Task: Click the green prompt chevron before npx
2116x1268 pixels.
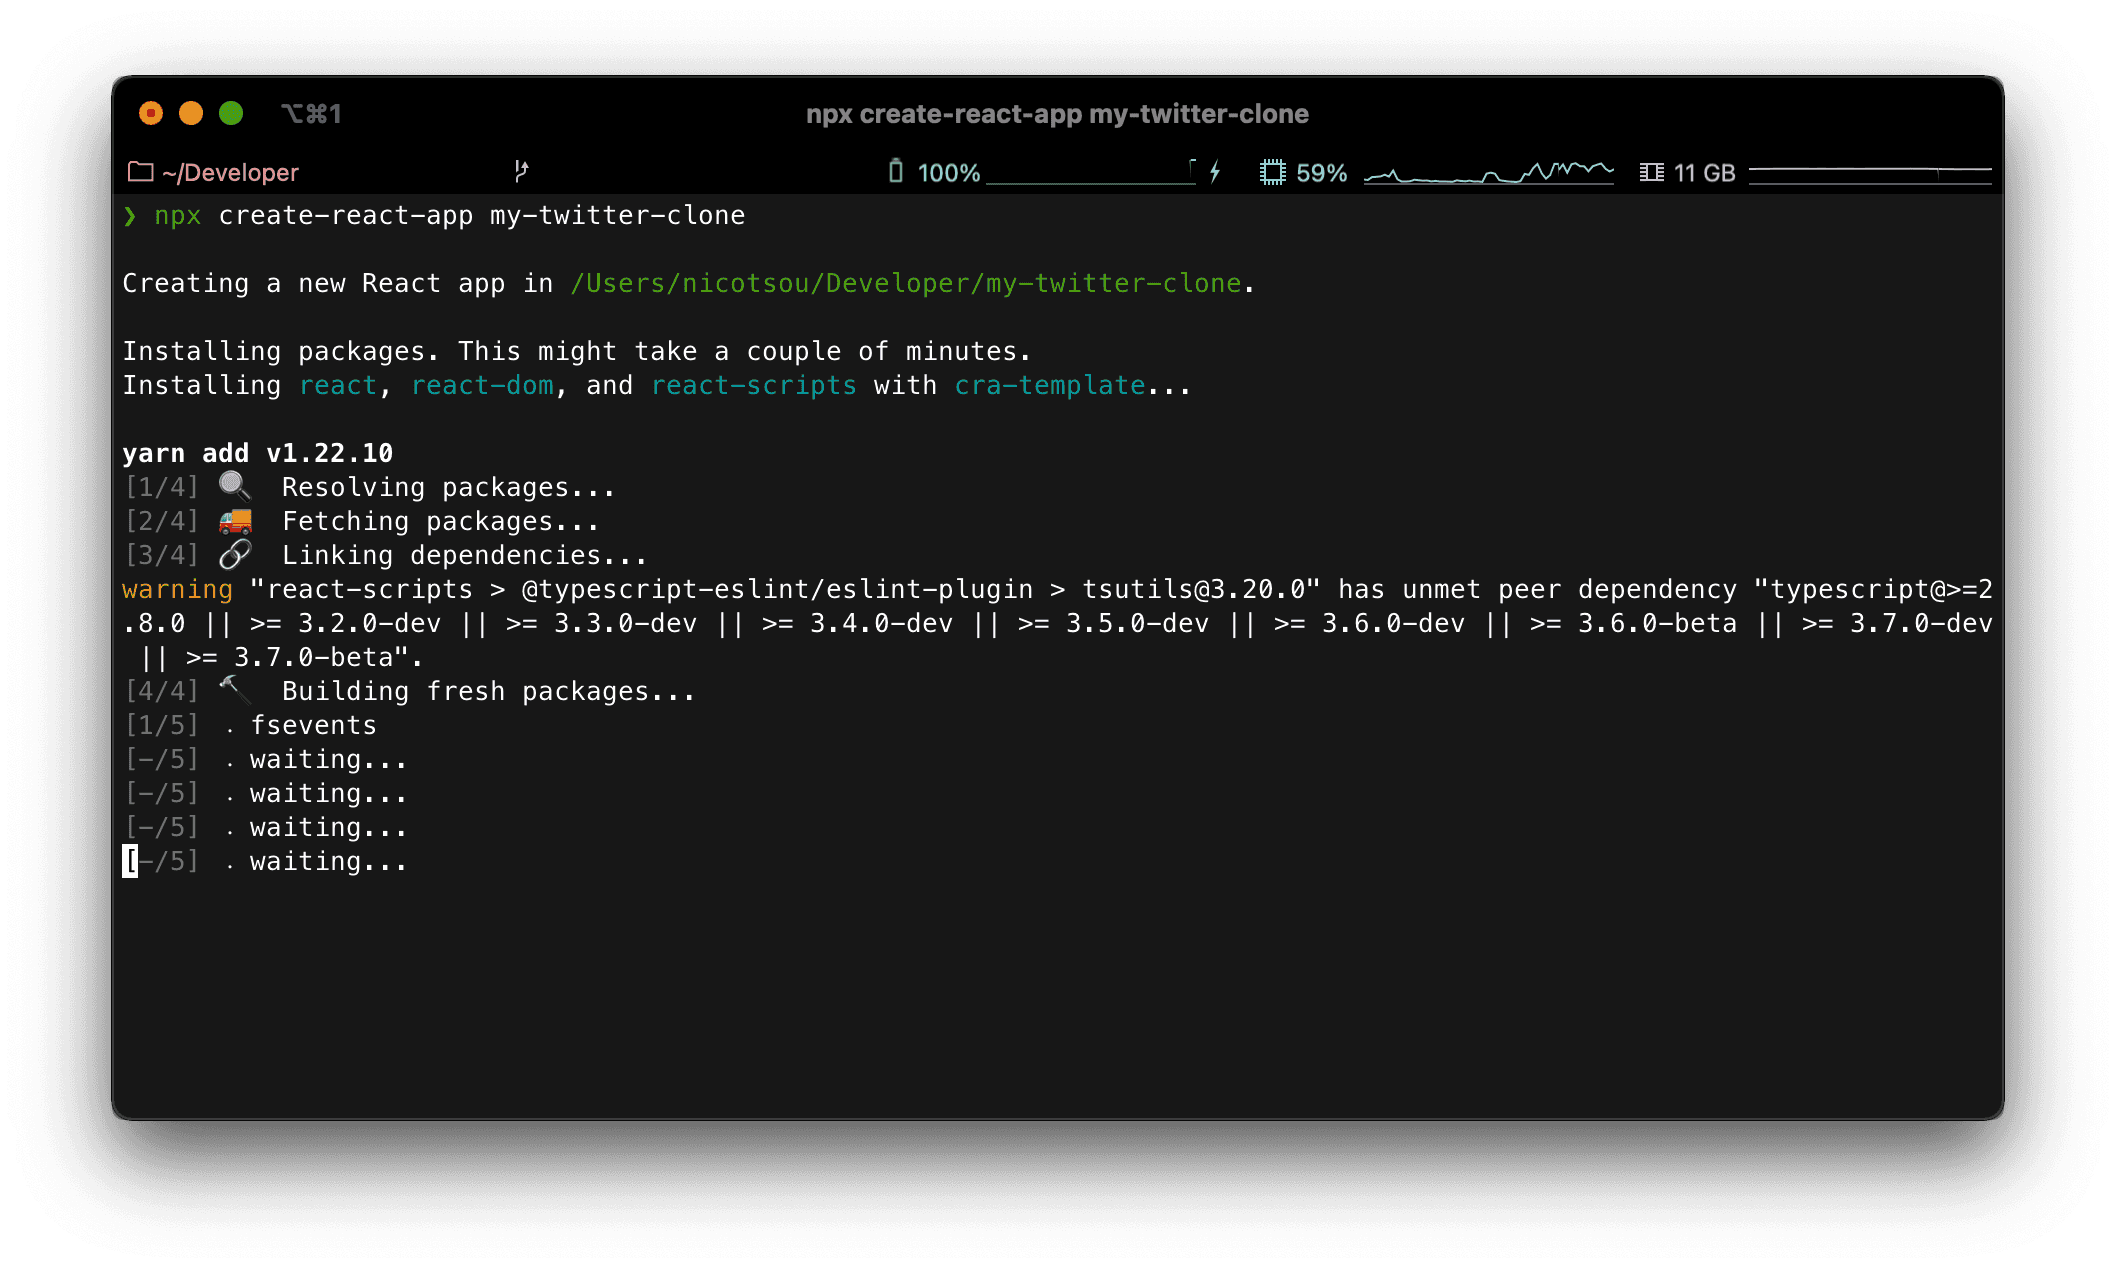Action: coord(130,216)
